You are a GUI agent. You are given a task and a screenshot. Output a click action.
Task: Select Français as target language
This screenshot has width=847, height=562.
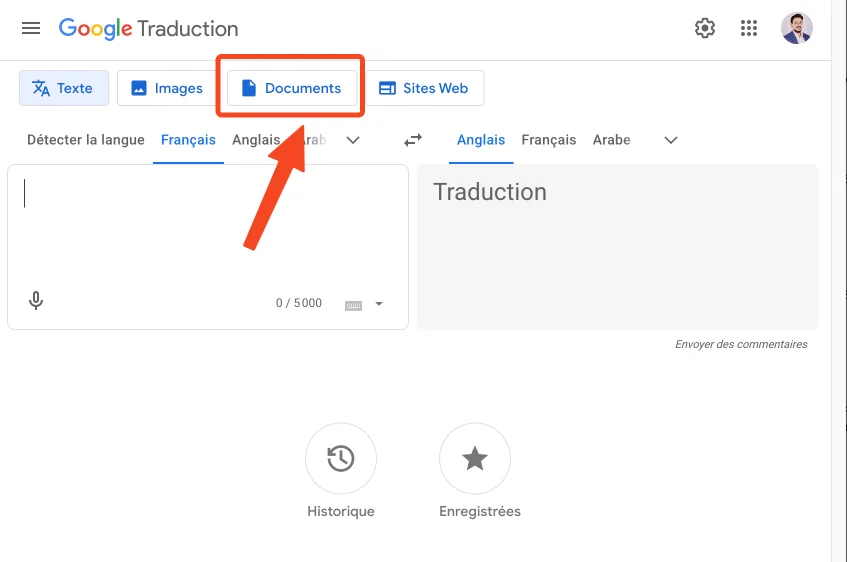coord(548,140)
